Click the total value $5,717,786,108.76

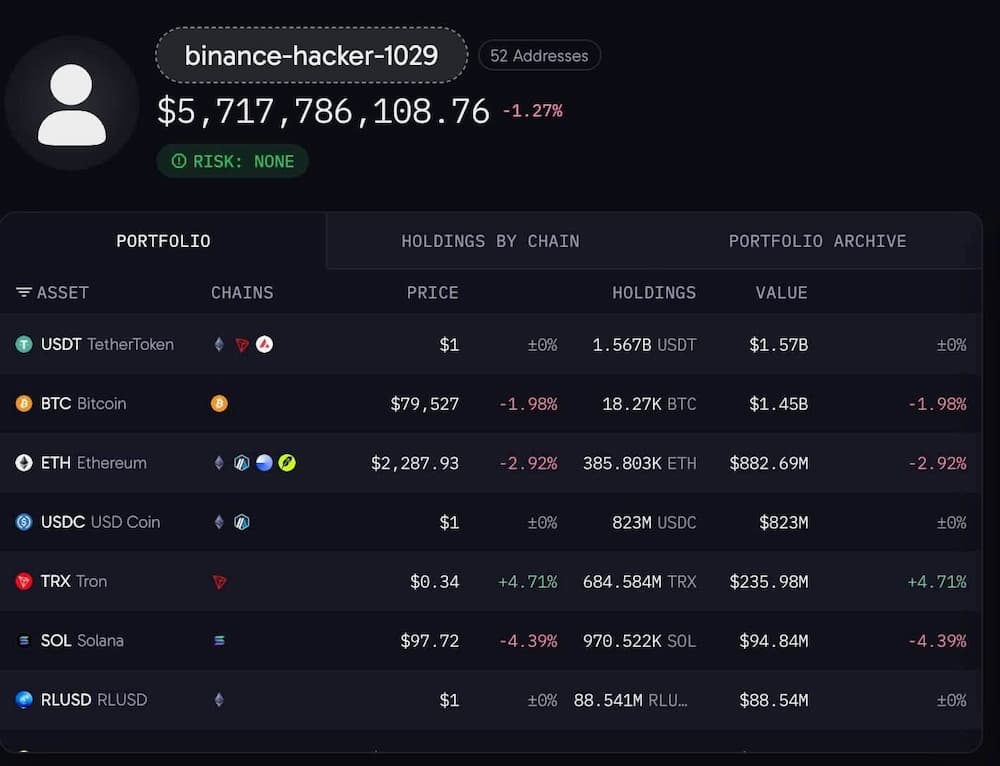(323, 112)
